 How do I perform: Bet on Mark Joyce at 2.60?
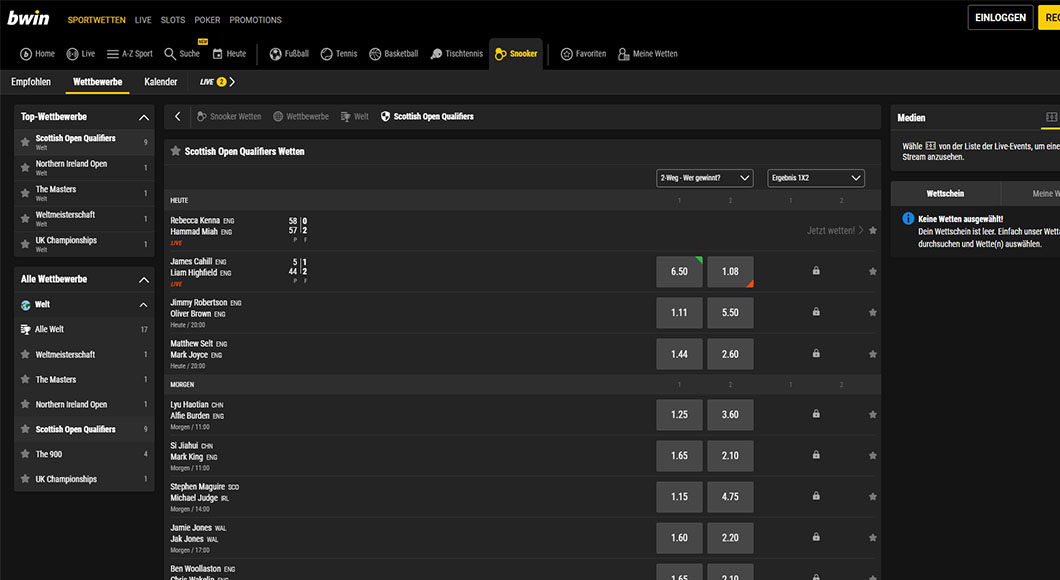tap(730, 354)
